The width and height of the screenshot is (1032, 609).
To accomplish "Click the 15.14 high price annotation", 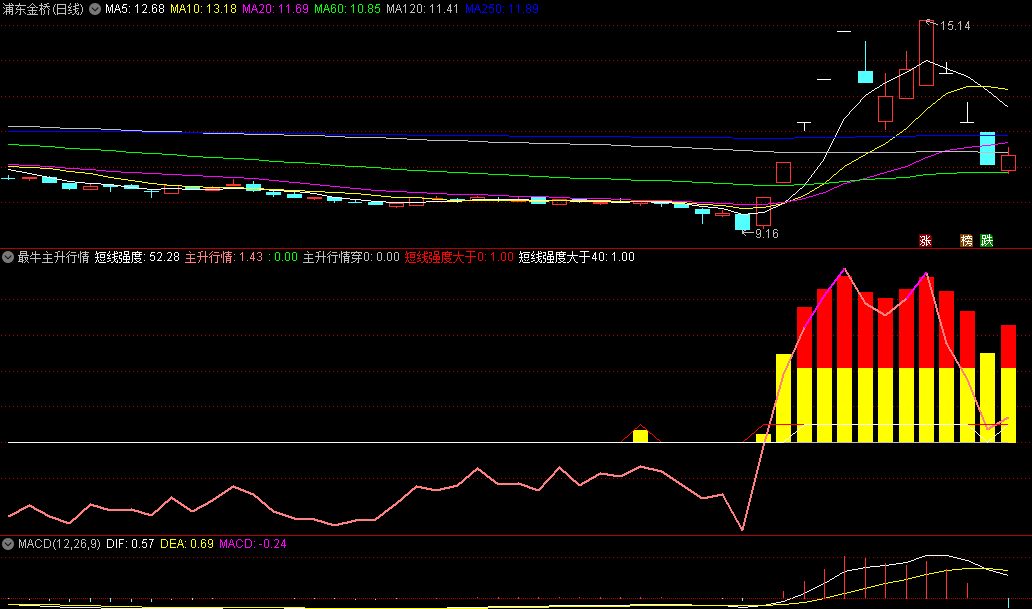I will pyautogui.click(x=955, y=26).
